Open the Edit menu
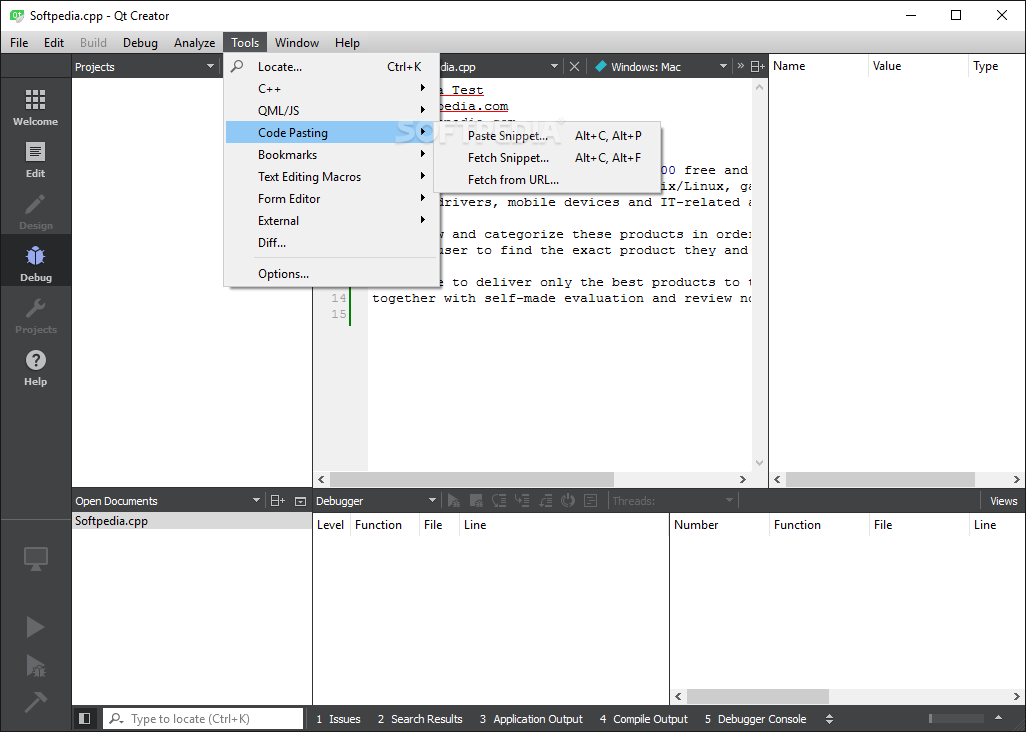Image resolution: width=1026 pixels, height=732 pixels. click(x=54, y=43)
